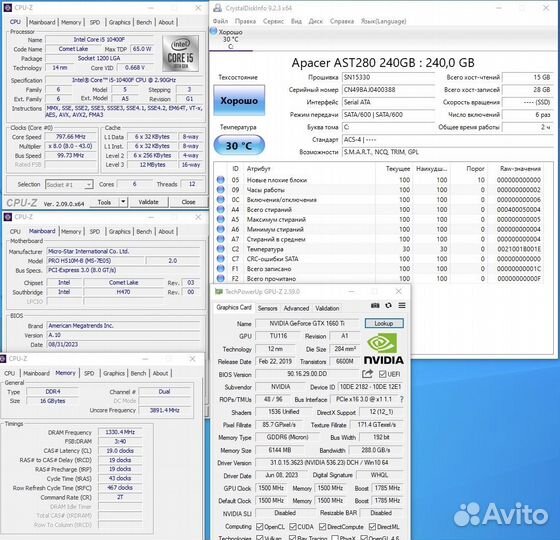Switch to Sensors tab in GPU-Z

(268, 308)
